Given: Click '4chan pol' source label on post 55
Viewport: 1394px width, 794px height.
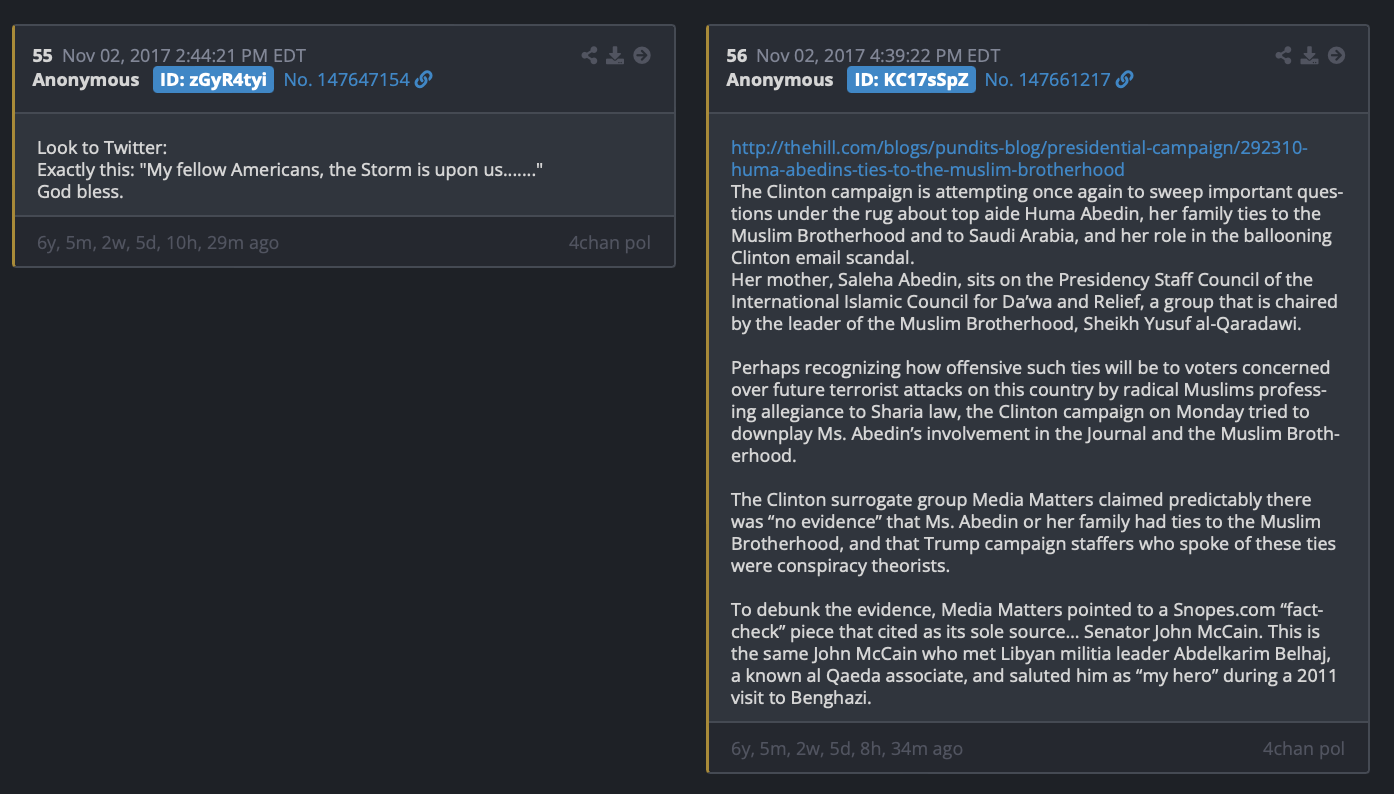Looking at the screenshot, I should click(609, 243).
